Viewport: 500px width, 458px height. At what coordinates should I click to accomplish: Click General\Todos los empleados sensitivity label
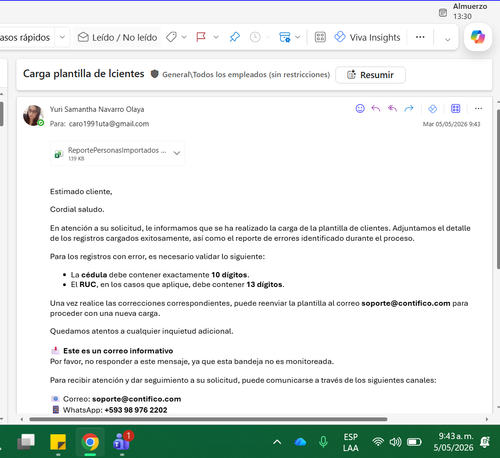tap(246, 75)
